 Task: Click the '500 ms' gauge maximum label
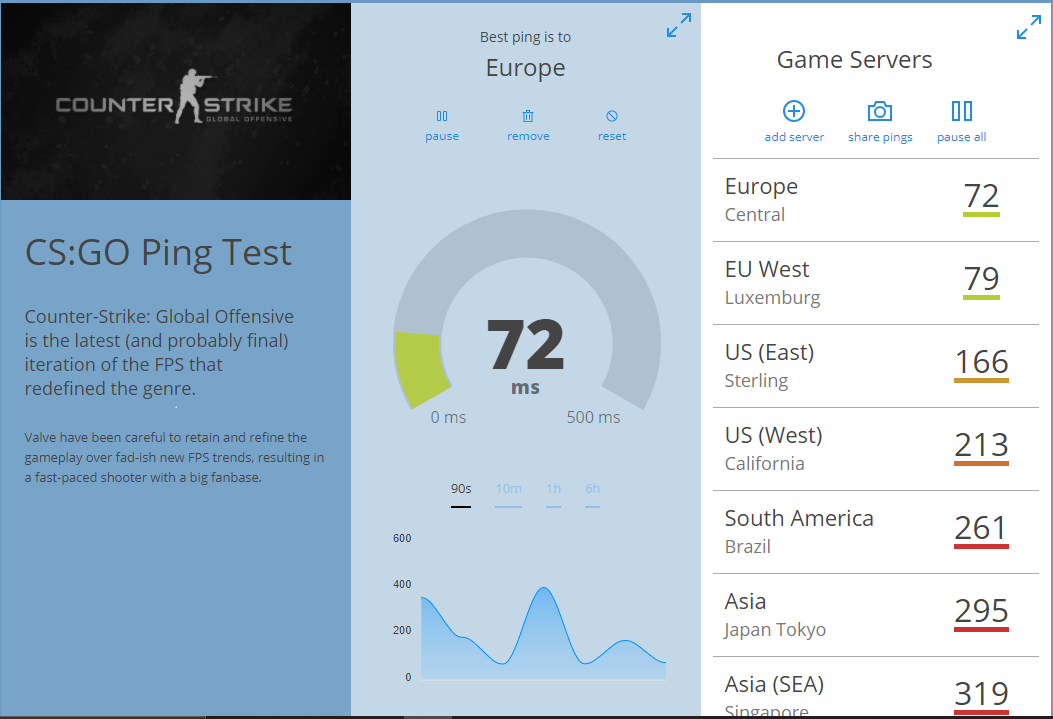point(593,417)
